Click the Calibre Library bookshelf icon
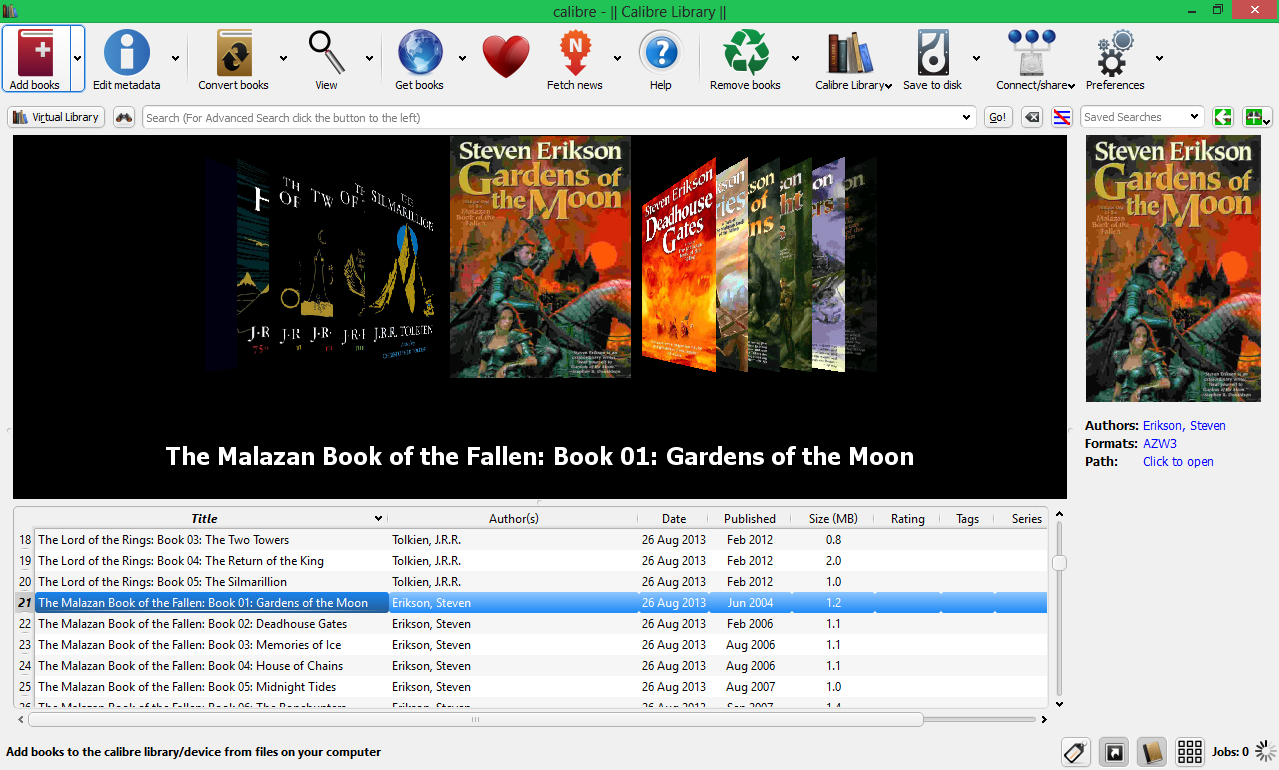 click(x=852, y=53)
